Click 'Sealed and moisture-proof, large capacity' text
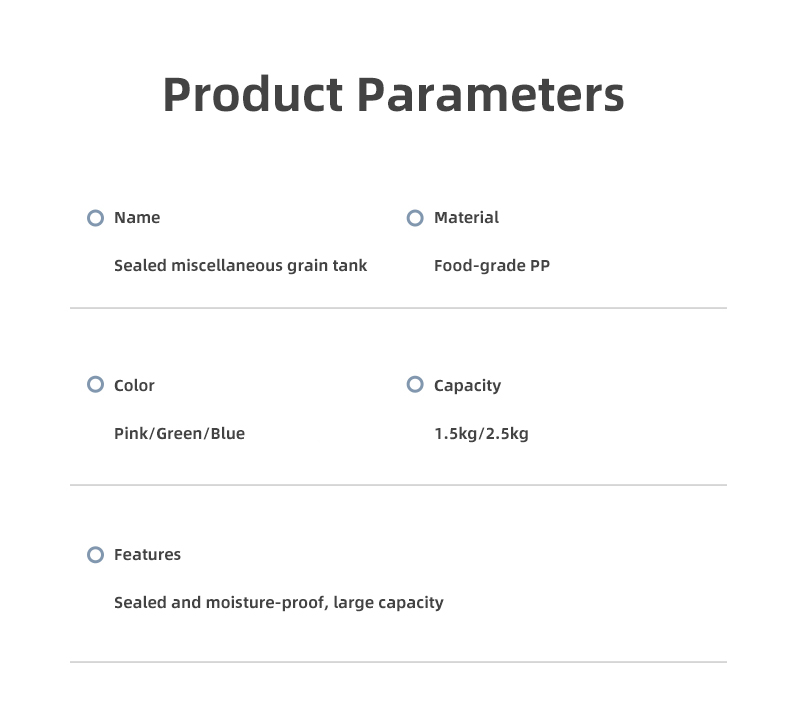Screen dimensions: 790x708 pos(278,603)
